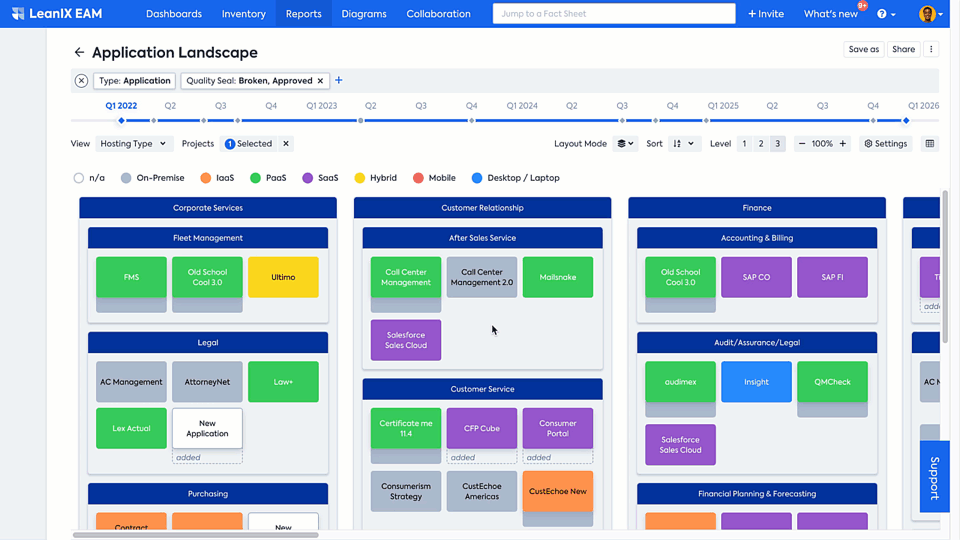Toggle the Hybrid legend item

[375, 178]
